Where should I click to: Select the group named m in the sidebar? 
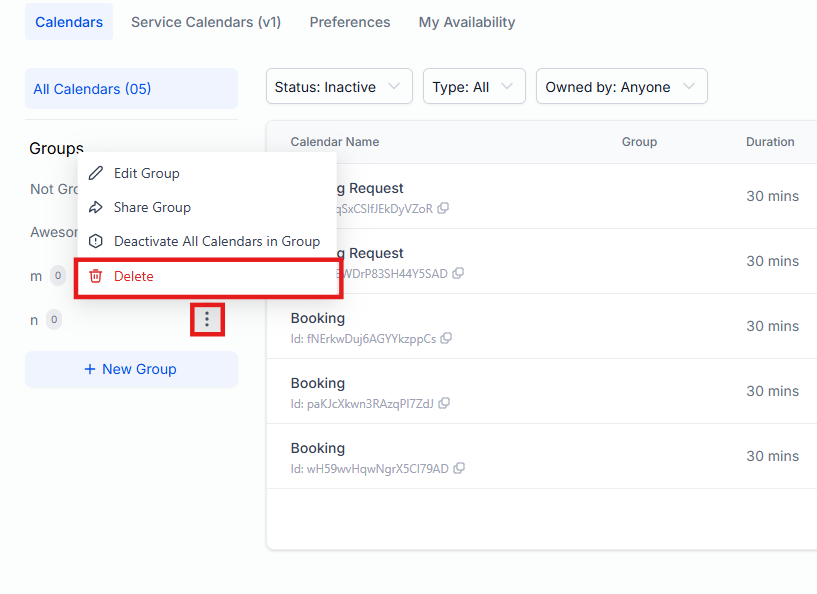37,276
